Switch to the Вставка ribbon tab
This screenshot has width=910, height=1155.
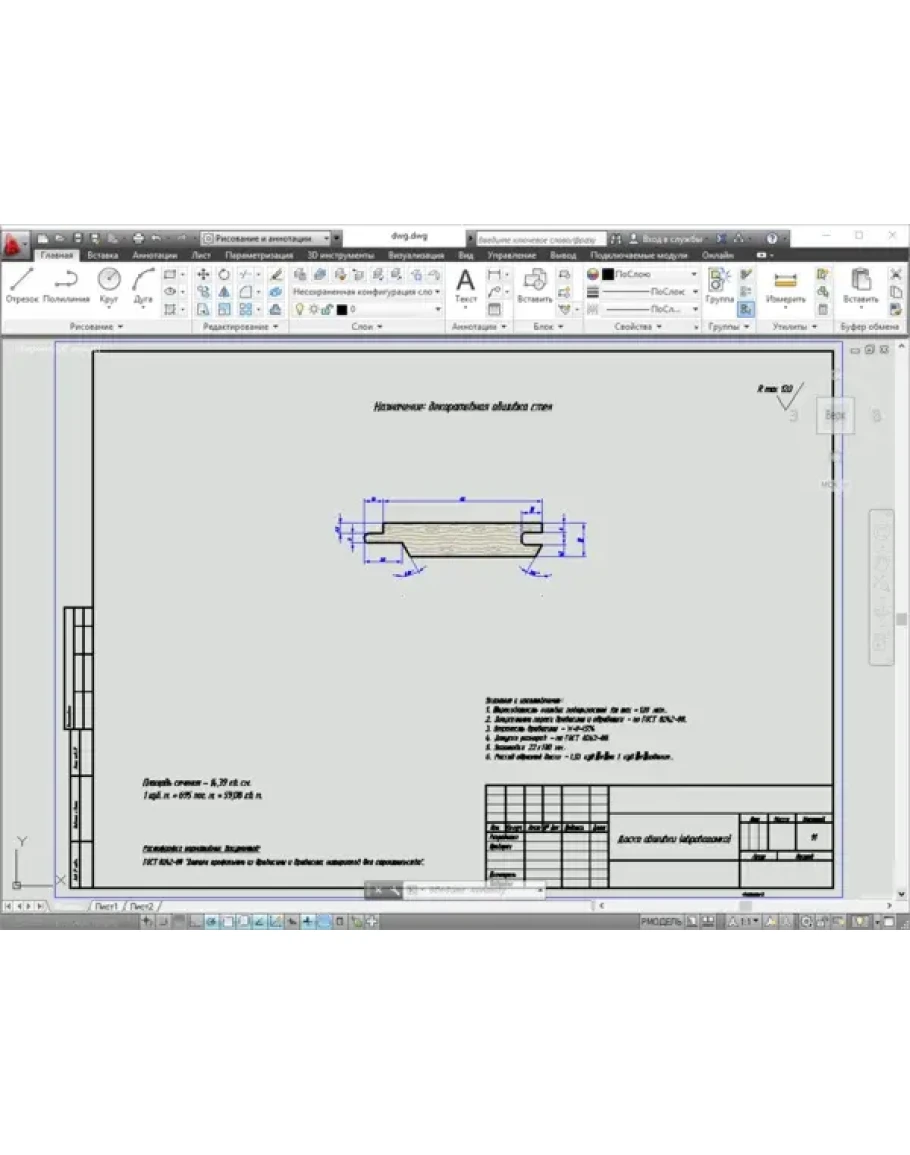[x=102, y=256]
